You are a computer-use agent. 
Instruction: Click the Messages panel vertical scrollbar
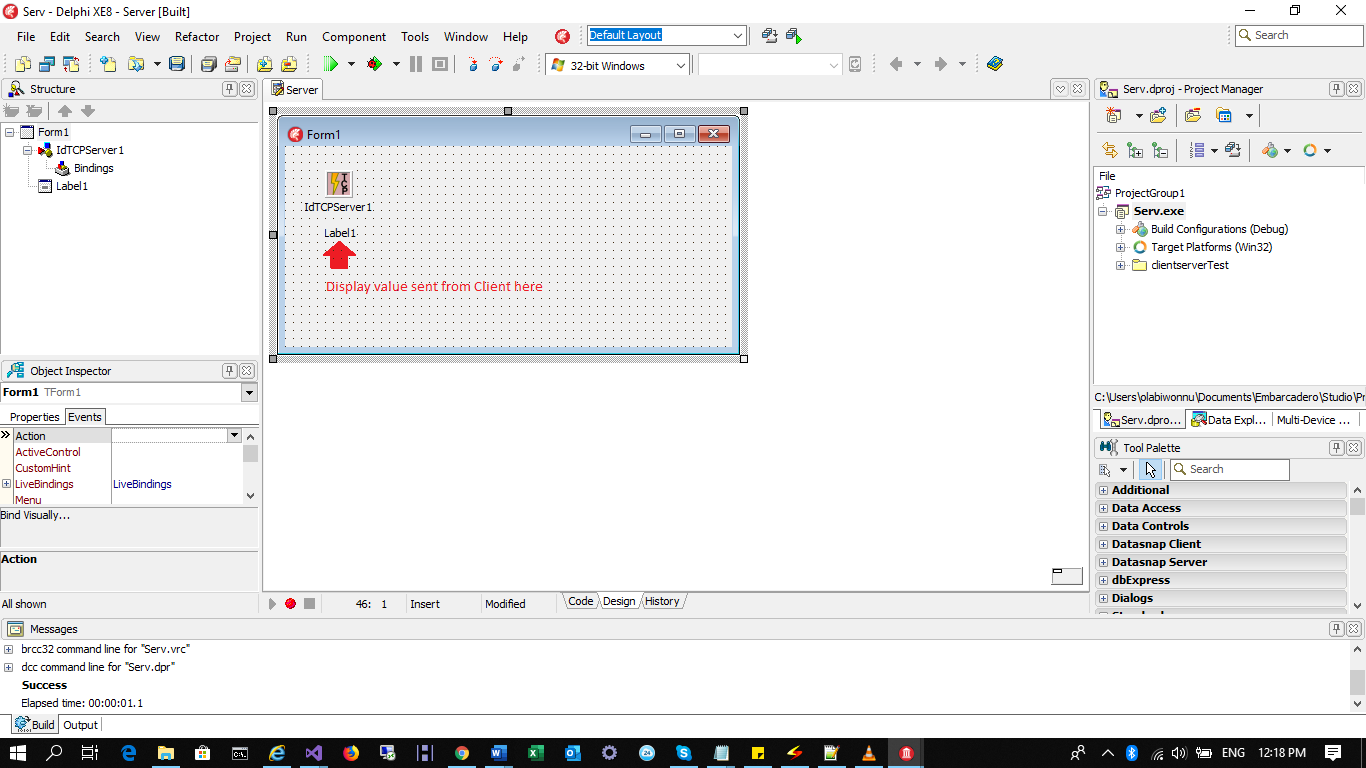(x=1357, y=675)
